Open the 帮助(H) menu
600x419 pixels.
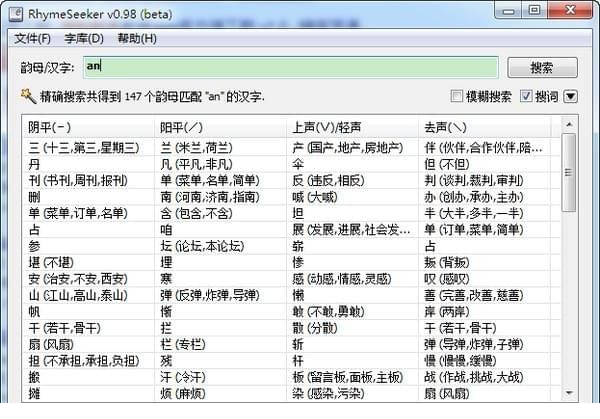(137, 39)
